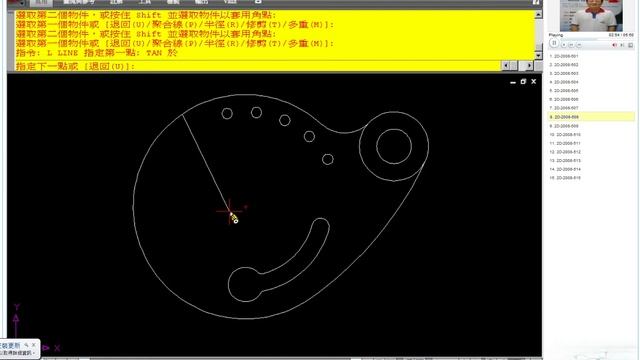Select highlighted playlist item 8
640x360 pixels.
[x=591, y=117]
